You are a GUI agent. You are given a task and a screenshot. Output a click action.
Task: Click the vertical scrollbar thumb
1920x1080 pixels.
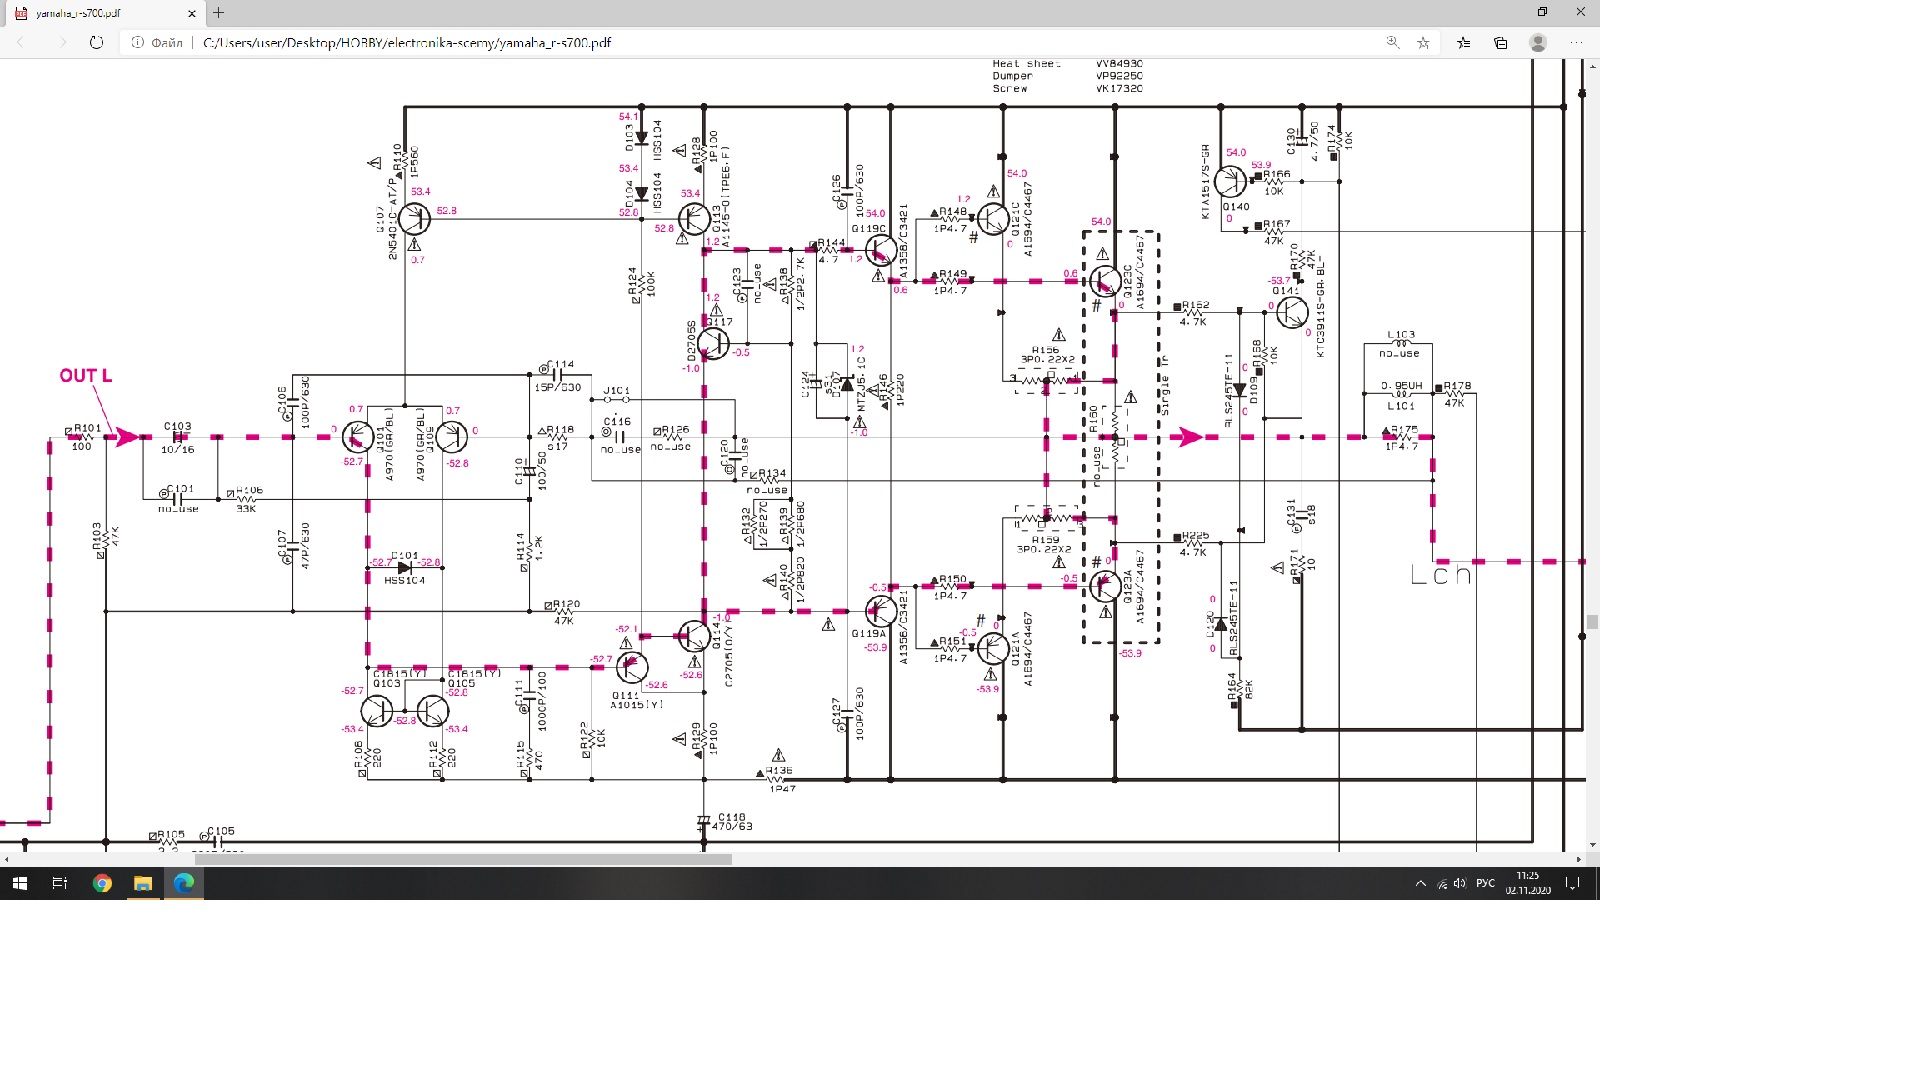(x=1592, y=622)
